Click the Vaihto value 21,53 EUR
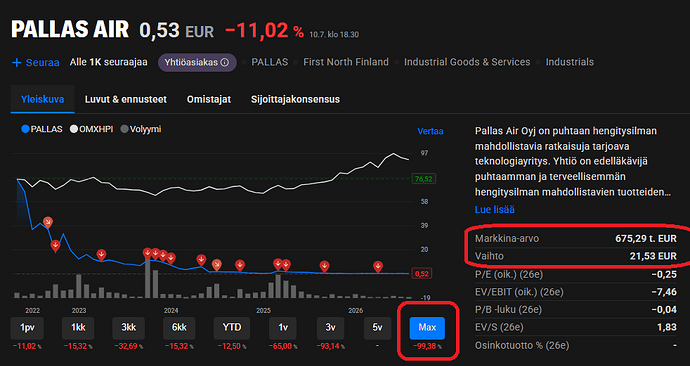This screenshot has height=366, width=690. [x=653, y=256]
